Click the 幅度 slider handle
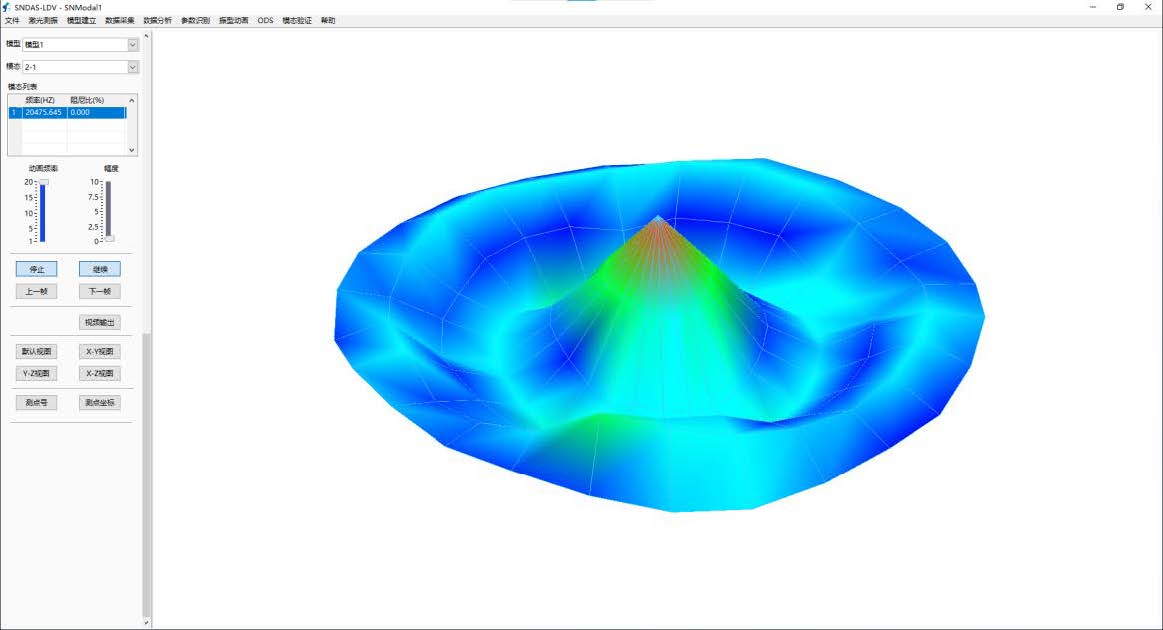The height and width of the screenshot is (630, 1163). tap(109, 238)
